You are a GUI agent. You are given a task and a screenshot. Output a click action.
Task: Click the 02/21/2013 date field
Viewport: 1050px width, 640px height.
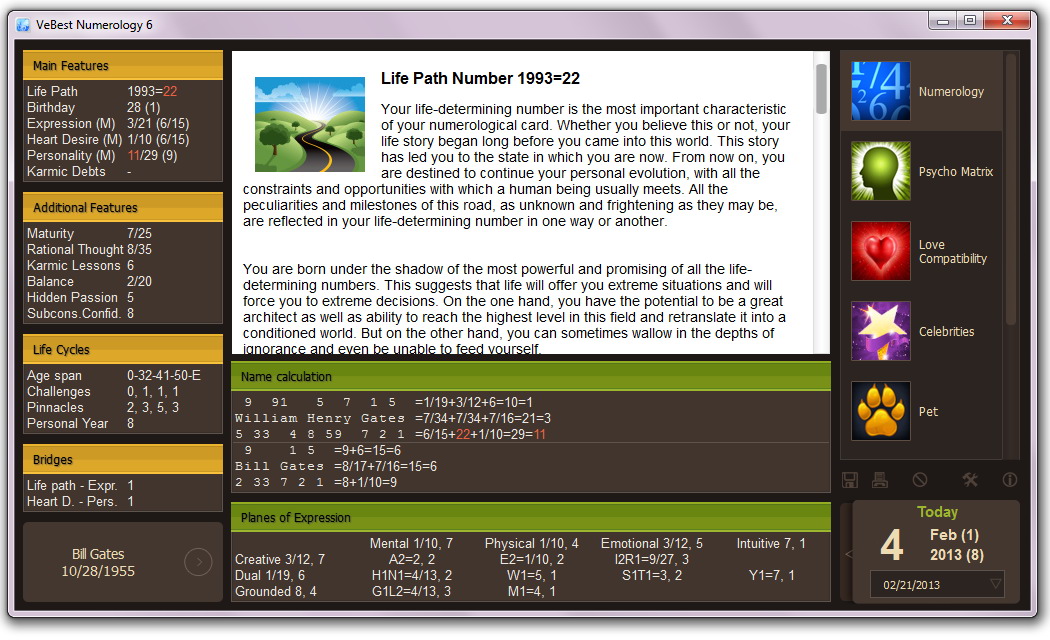(x=938, y=584)
